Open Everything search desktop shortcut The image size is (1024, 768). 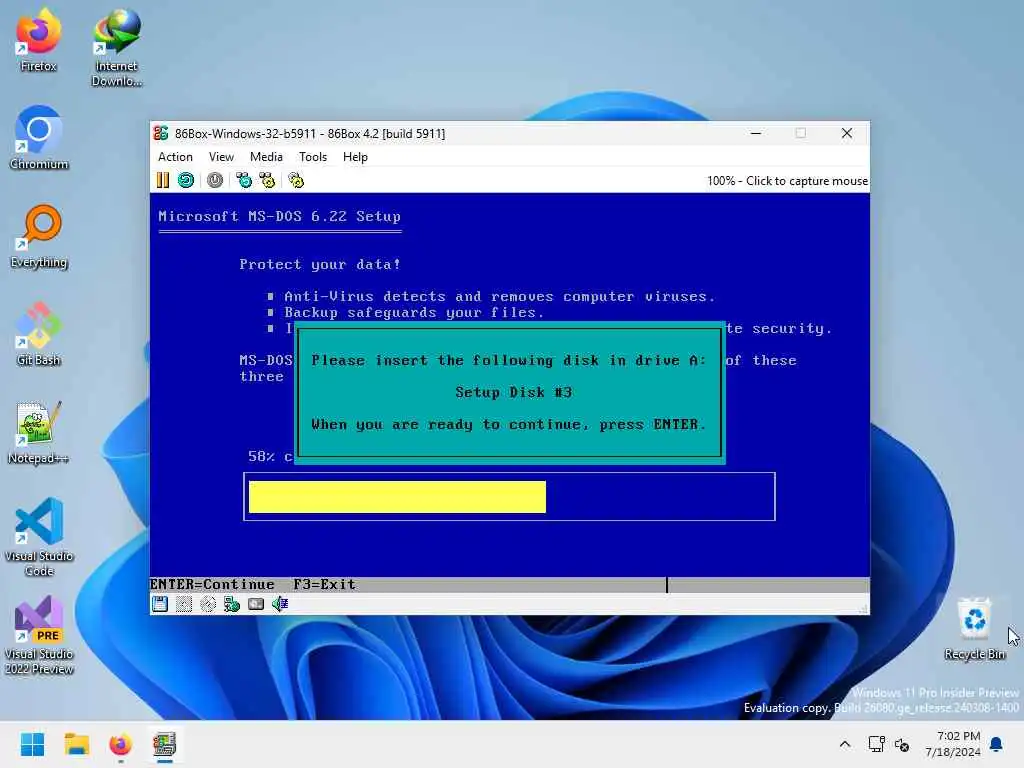[39, 237]
